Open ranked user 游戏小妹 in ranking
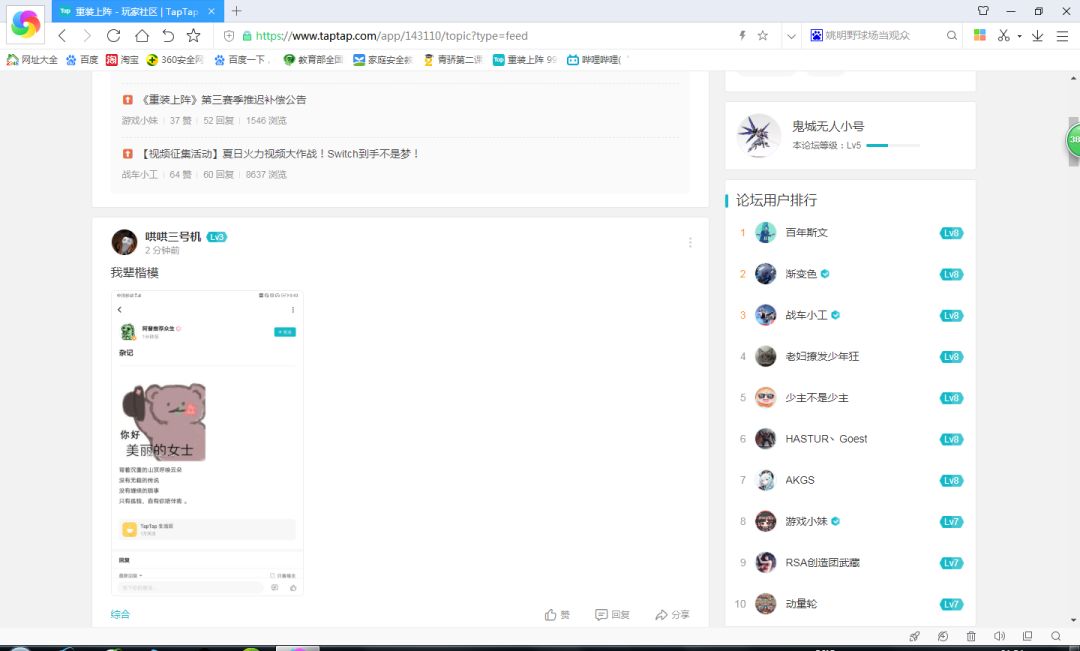This screenshot has height=651, width=1080. click(x=807, y=521)
